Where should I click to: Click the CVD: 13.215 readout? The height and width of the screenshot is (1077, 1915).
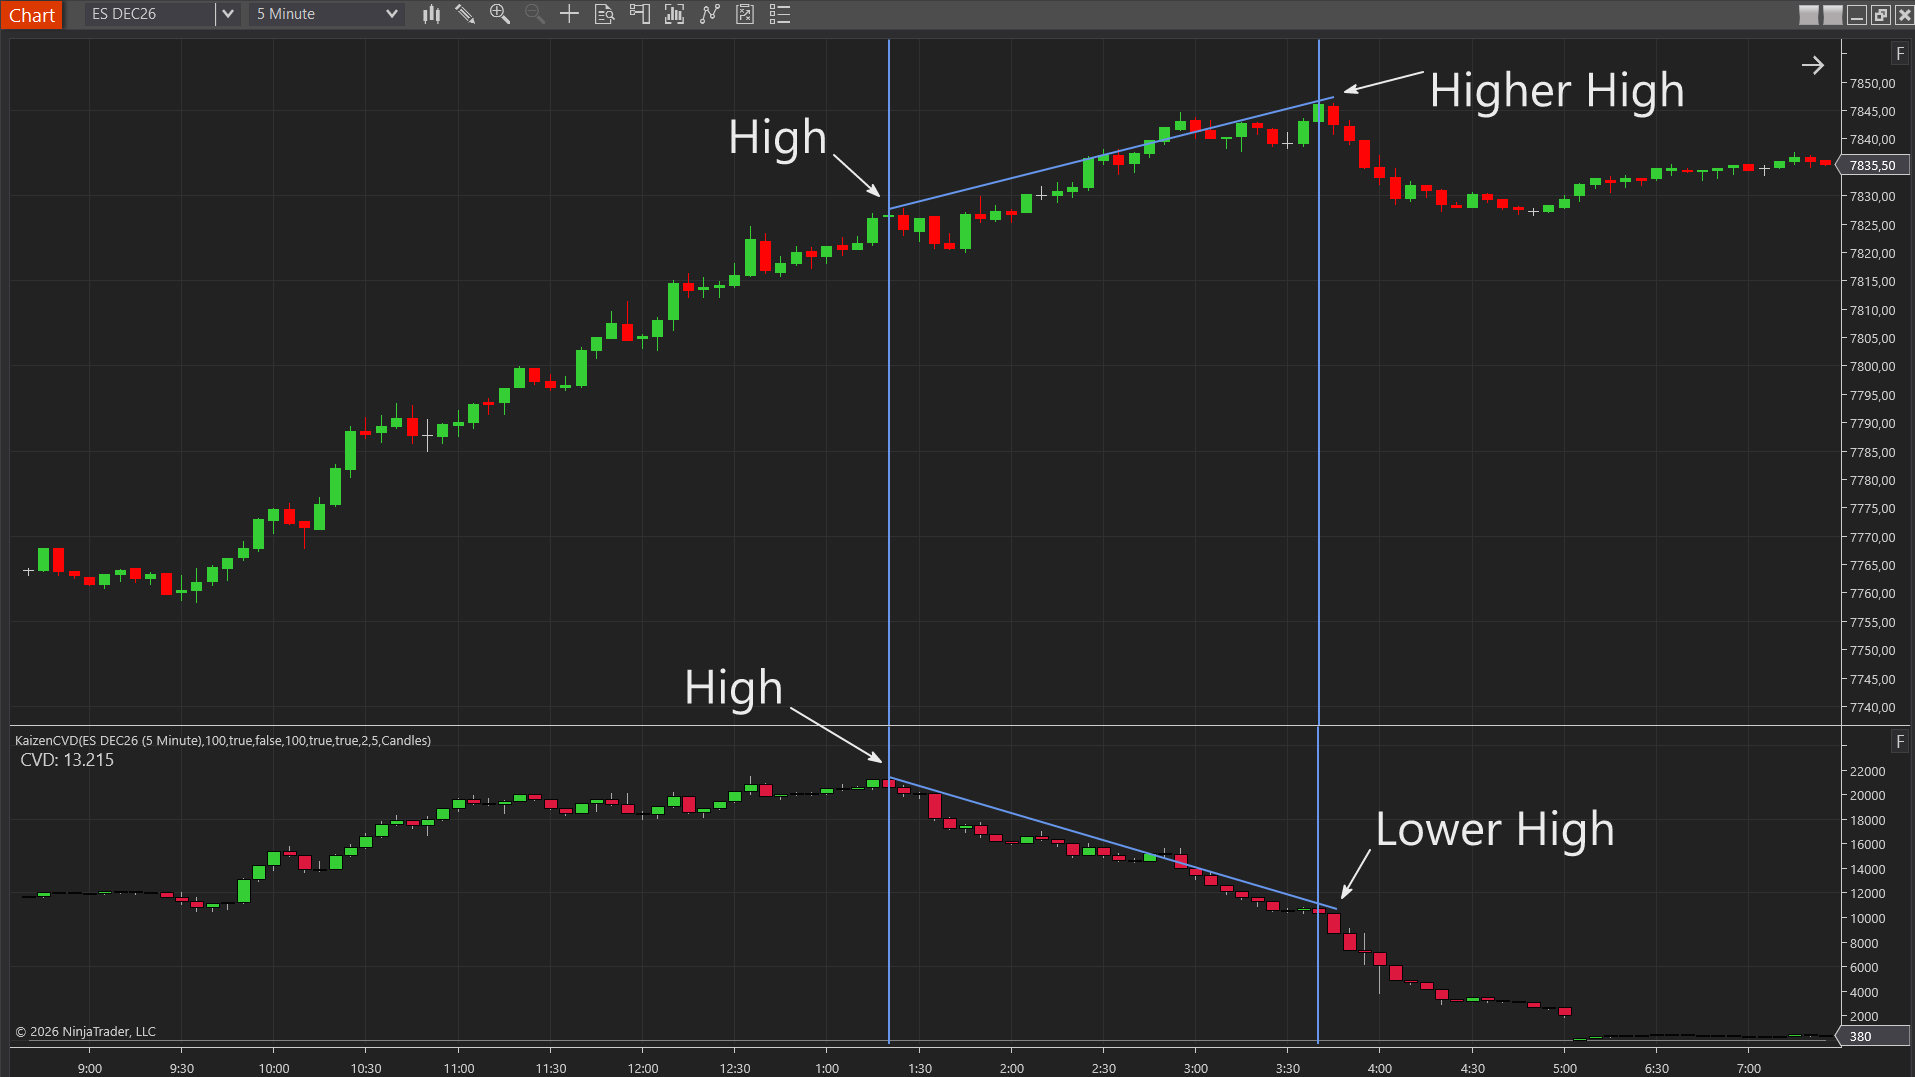coord(67,760)
